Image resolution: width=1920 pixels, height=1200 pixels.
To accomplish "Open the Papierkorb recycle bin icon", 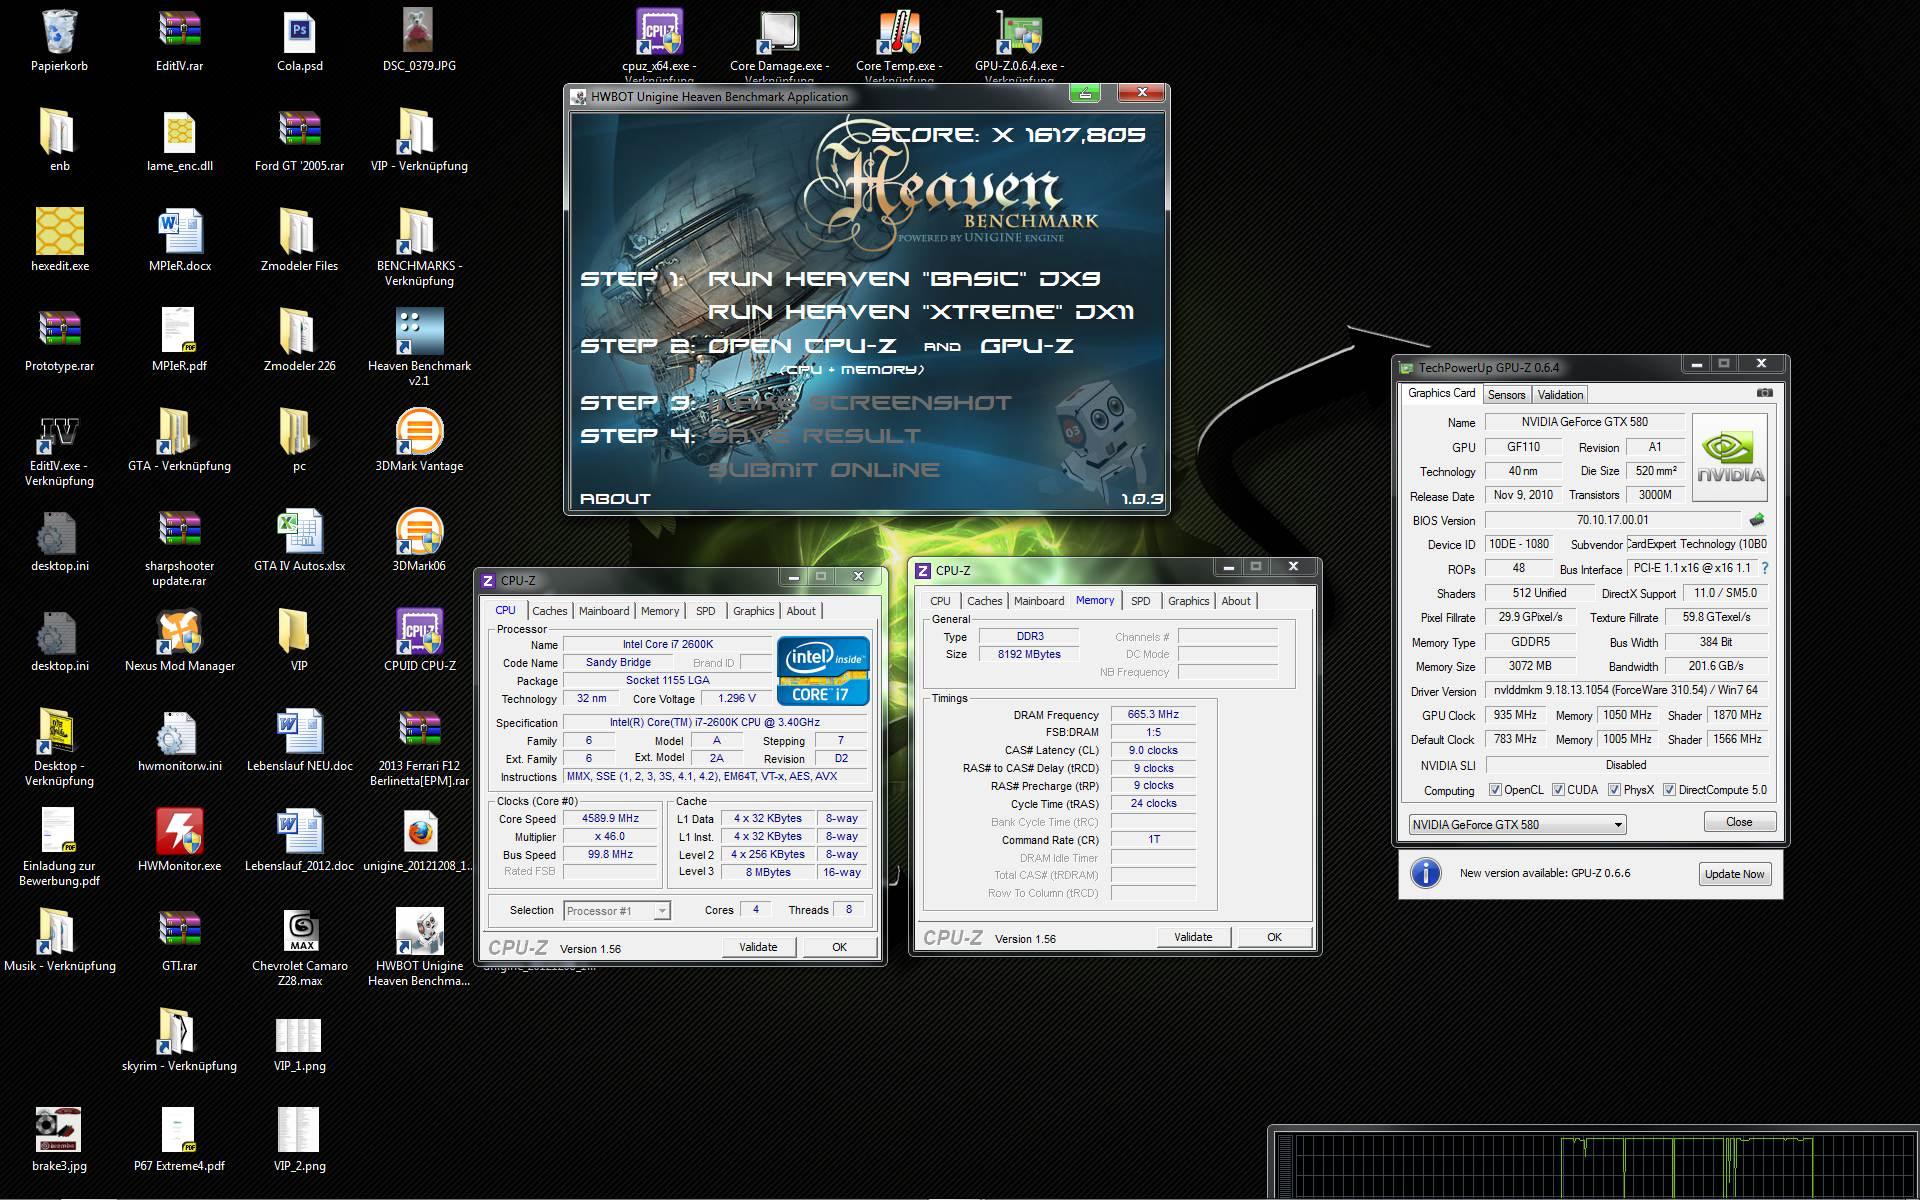I will (x=59, y=32).
